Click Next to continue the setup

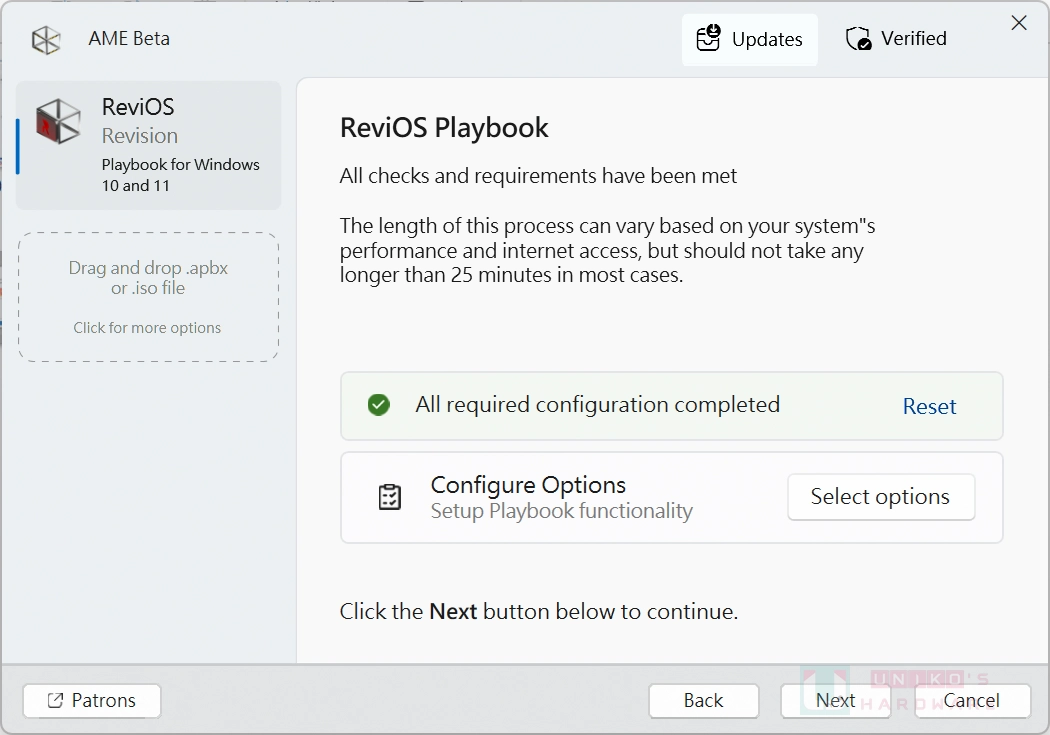(836, 701)
